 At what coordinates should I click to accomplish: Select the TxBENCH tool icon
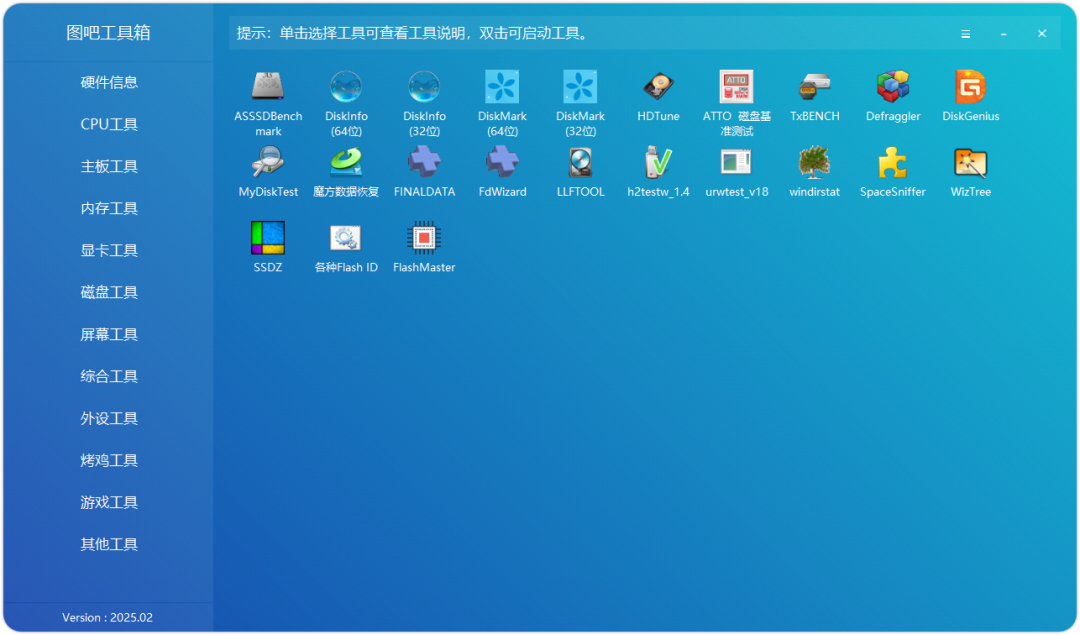click(x=814, y=87)
